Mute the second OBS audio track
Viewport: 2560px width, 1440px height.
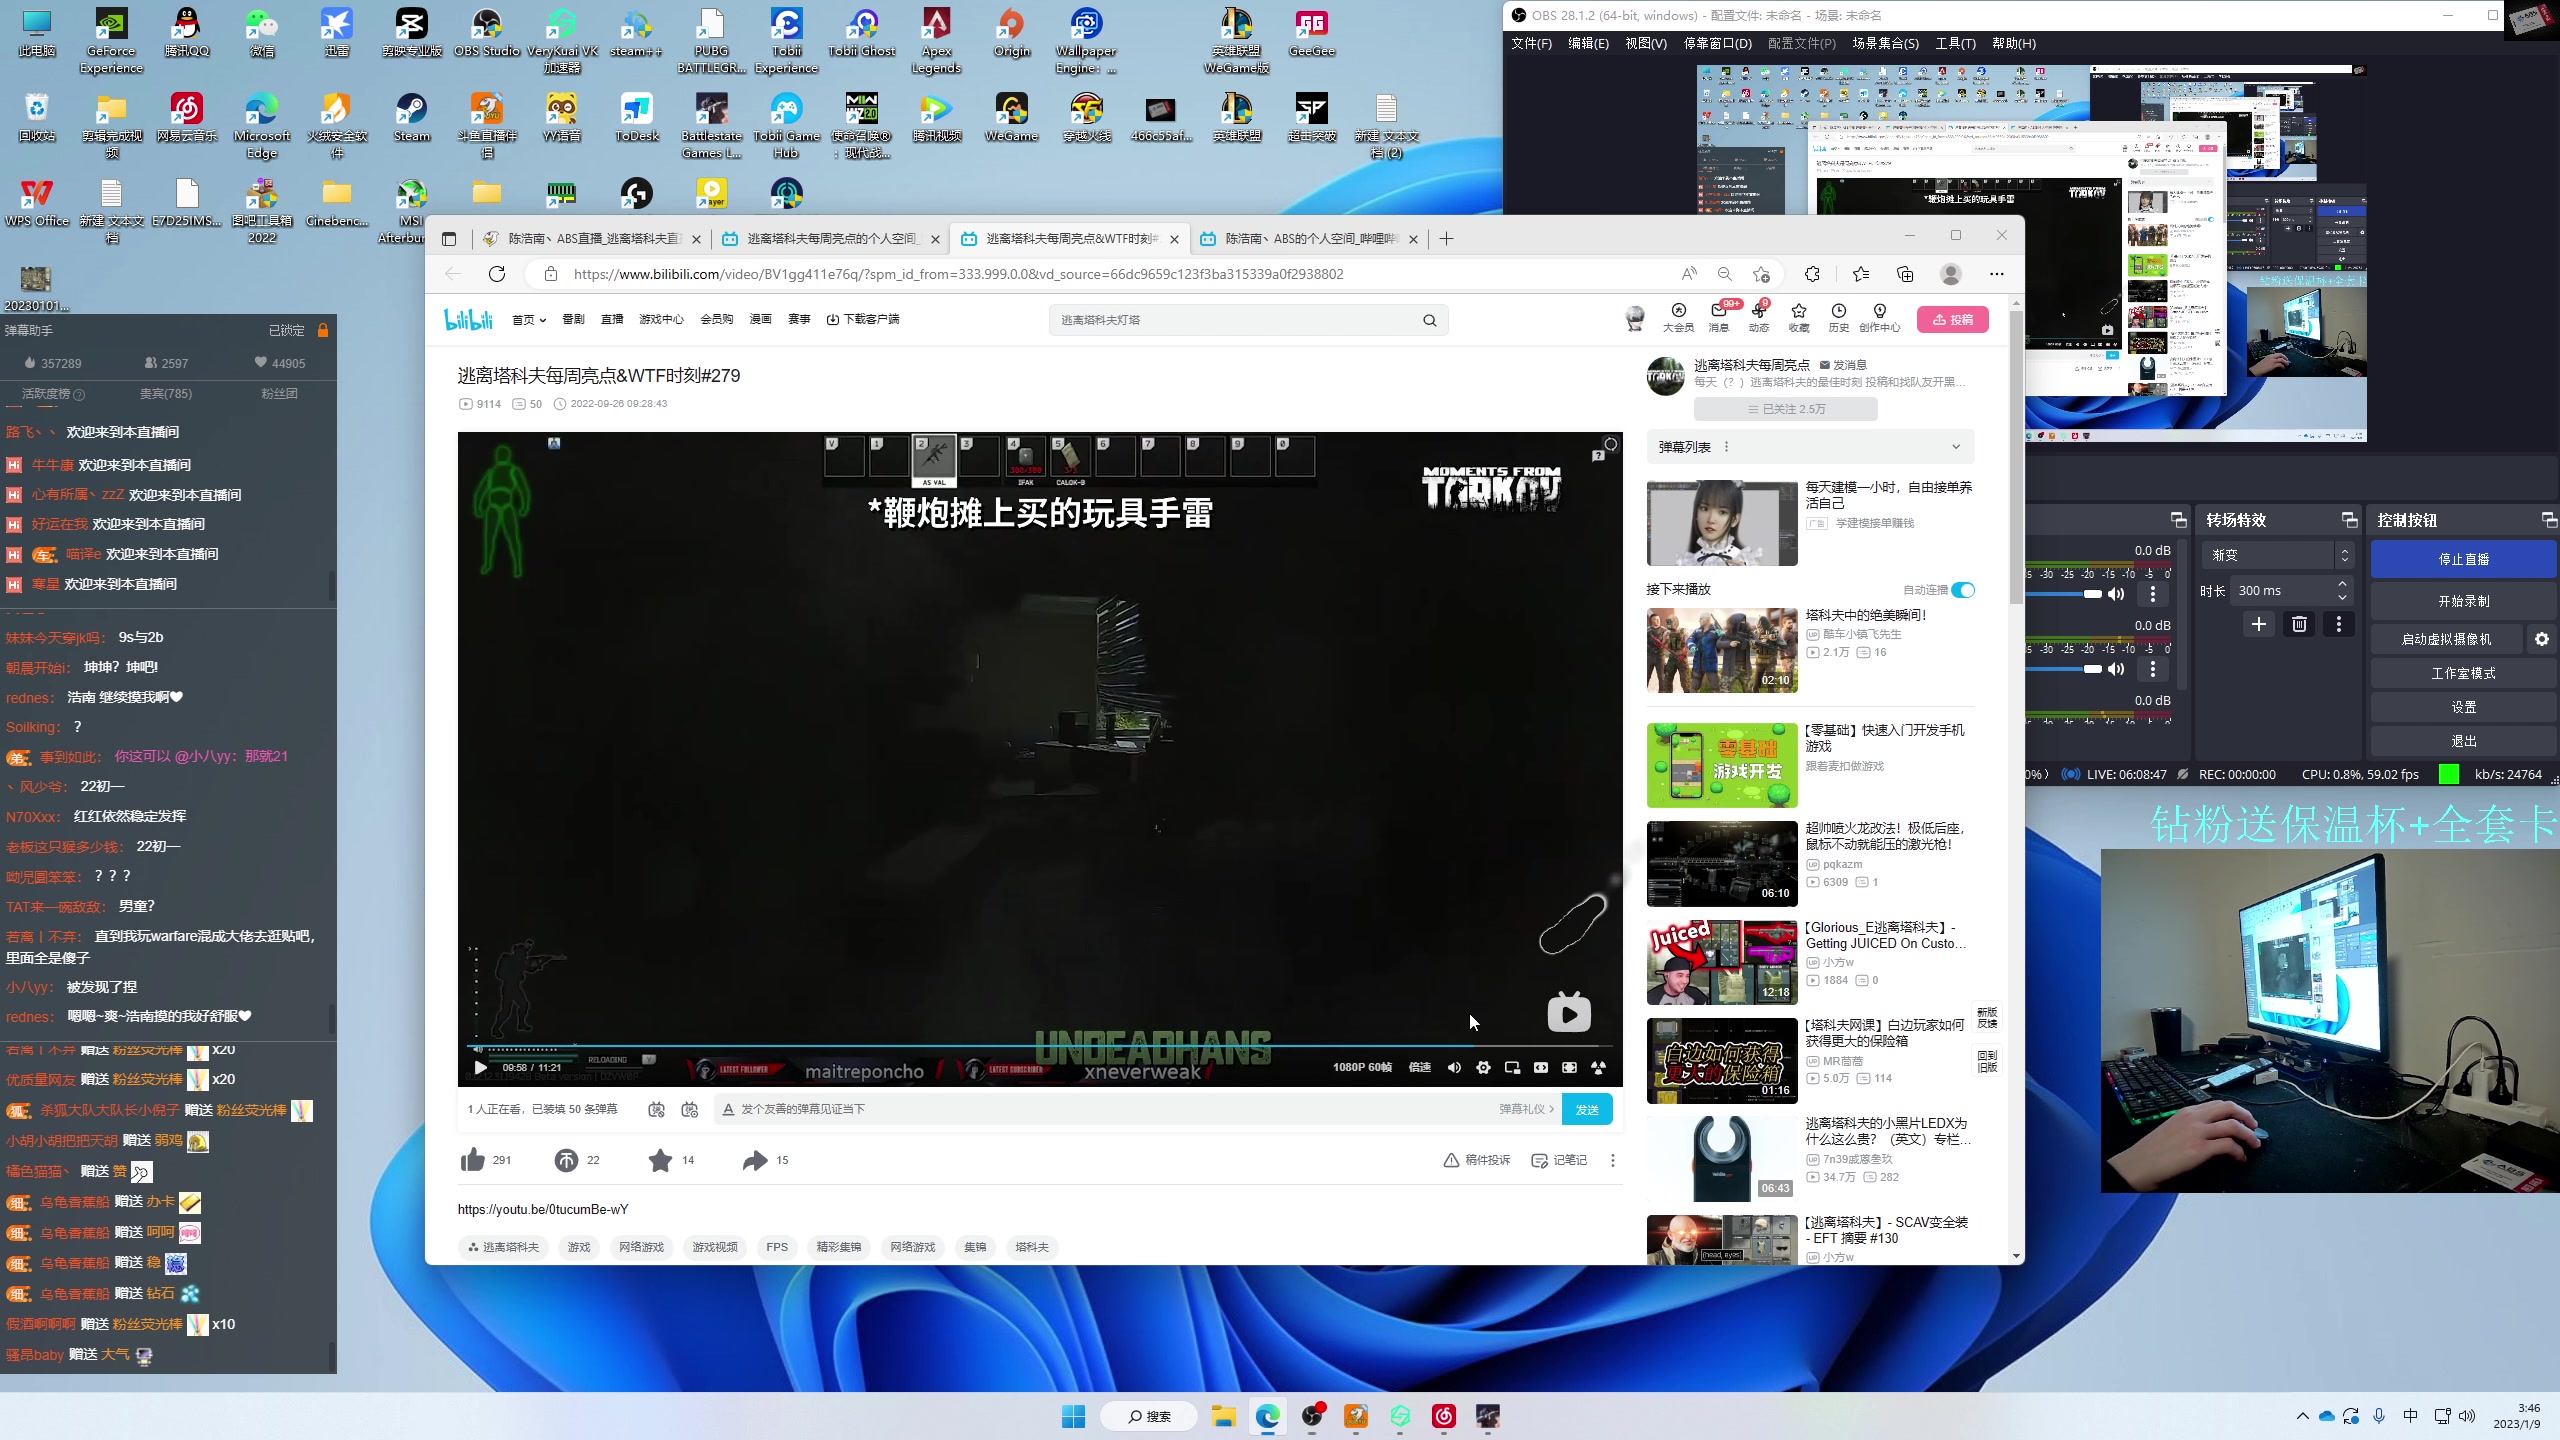pyautogui.click(x=2116, y=669)
